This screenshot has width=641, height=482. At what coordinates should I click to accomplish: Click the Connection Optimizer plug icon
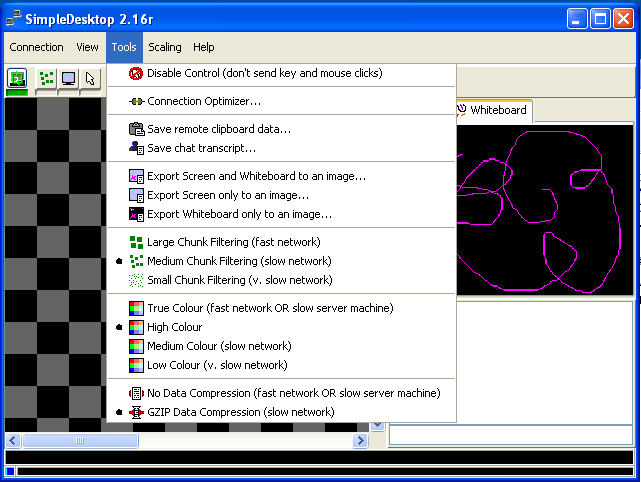click(x=136, y=101)
